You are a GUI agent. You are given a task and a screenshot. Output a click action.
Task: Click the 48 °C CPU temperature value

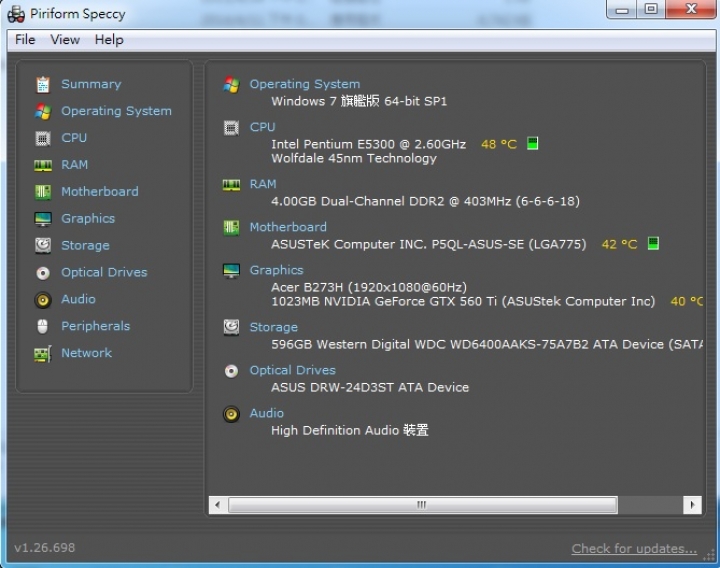(499, 145)
